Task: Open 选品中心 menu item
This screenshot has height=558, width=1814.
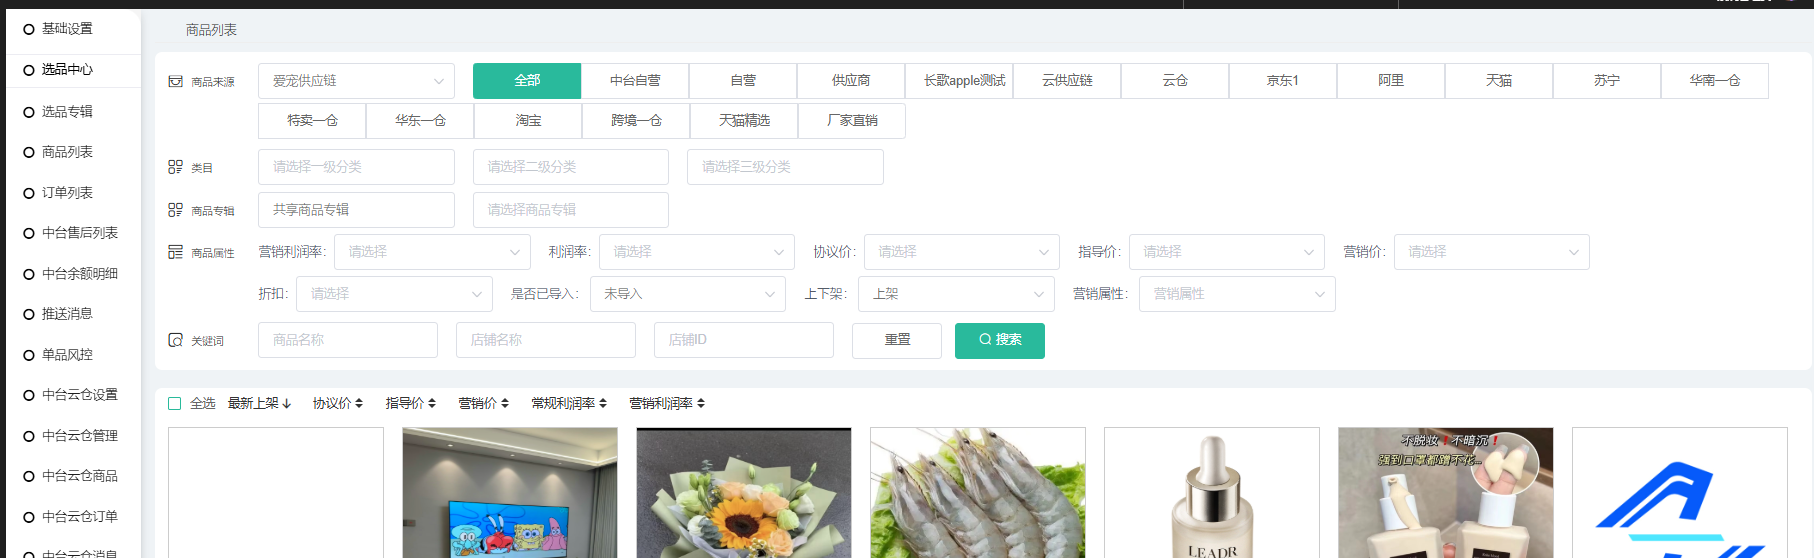Action: click(x=67, y=70)
